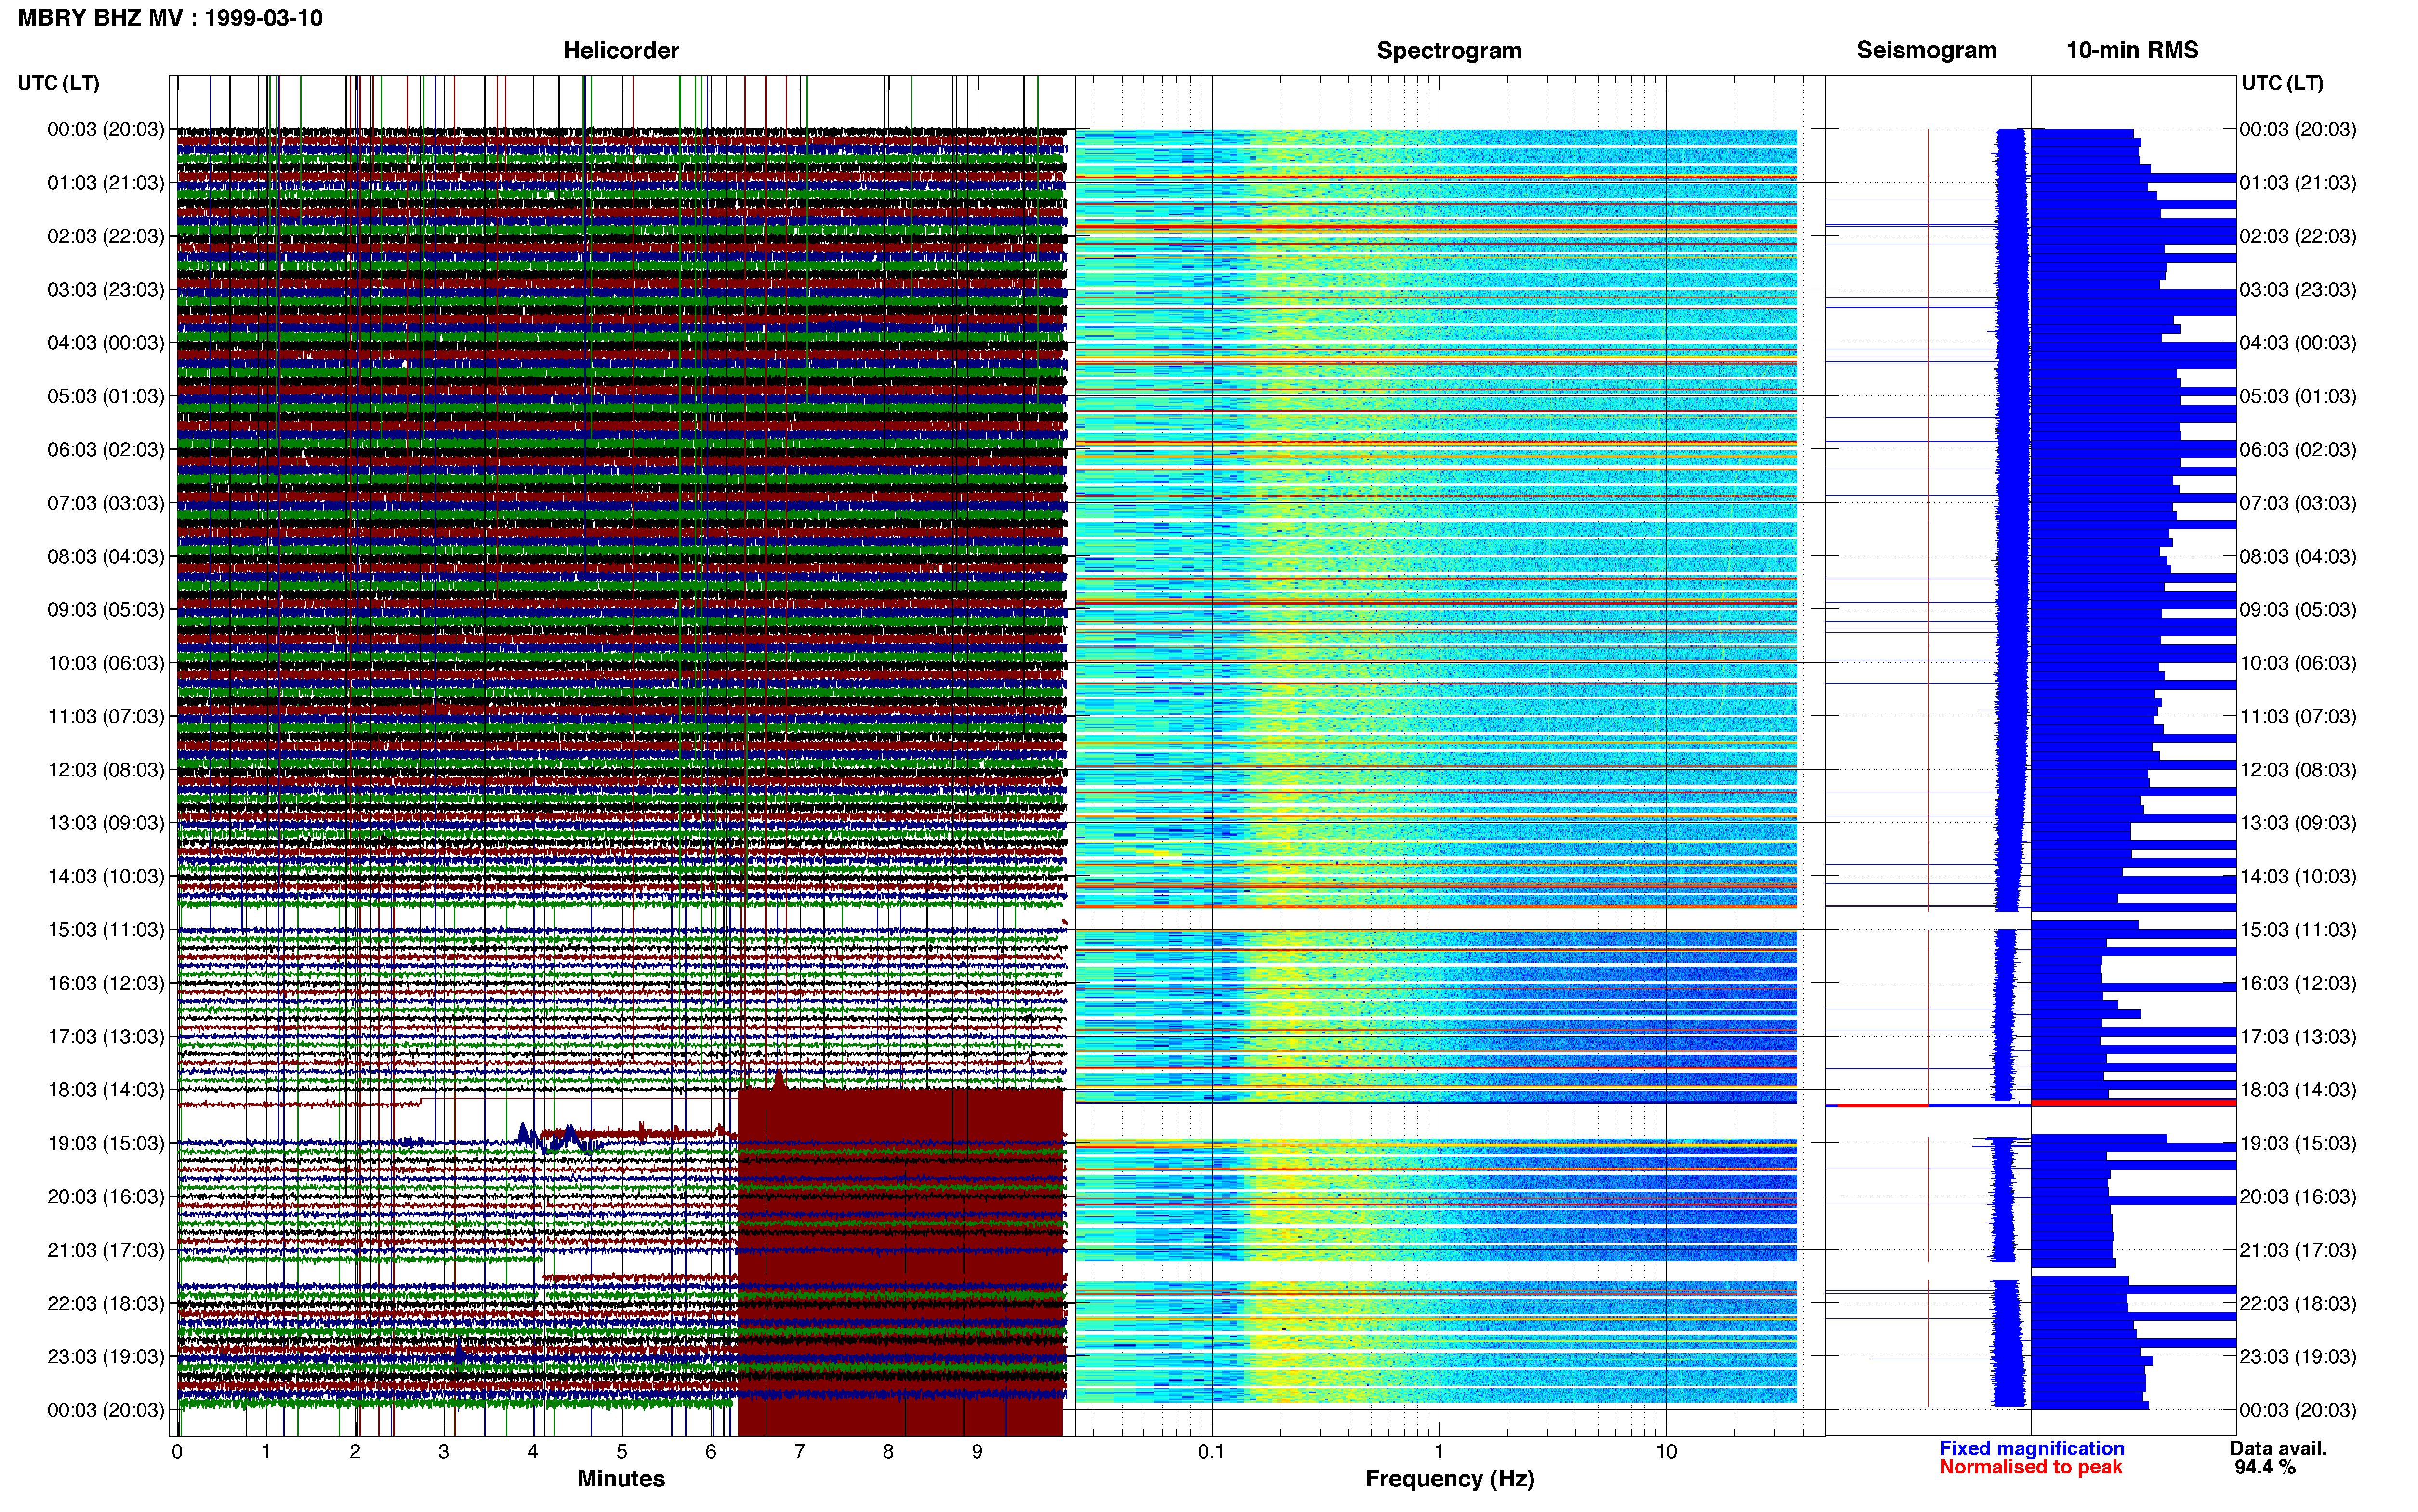The image size is (2418, 1512).
Task: Click tick 3 on the Minutes axis
Action: (444, 1452)
